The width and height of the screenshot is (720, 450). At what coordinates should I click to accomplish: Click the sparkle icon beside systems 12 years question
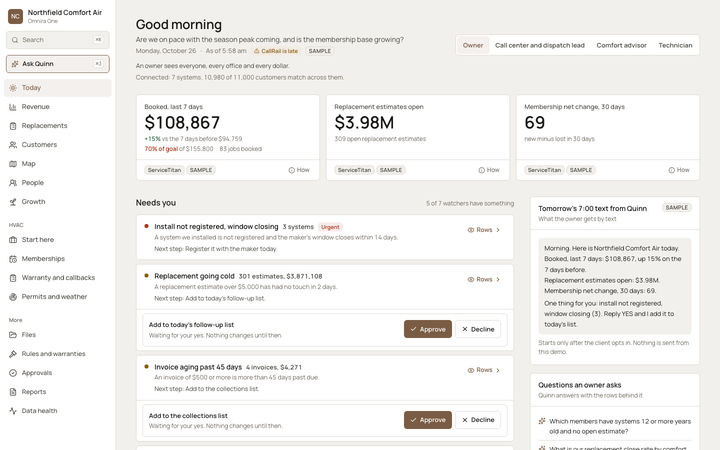tap(542, 421)
